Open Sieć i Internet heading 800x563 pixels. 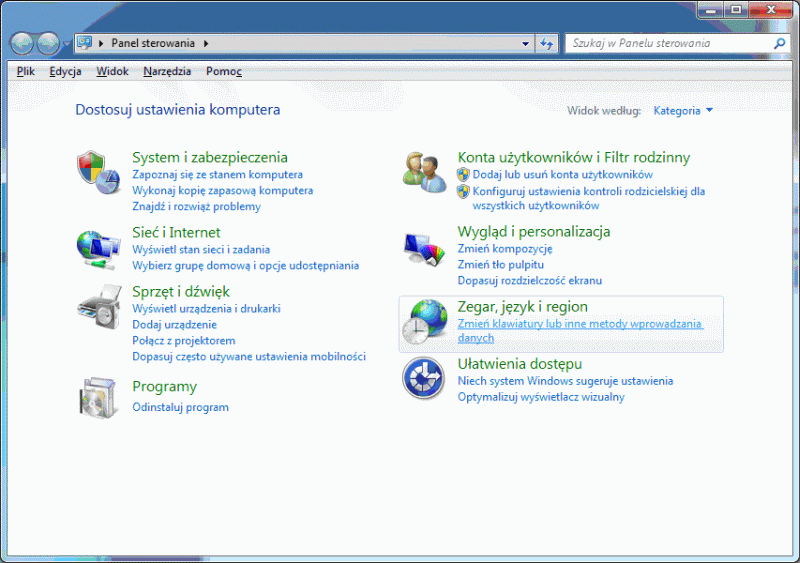[176, 233]
